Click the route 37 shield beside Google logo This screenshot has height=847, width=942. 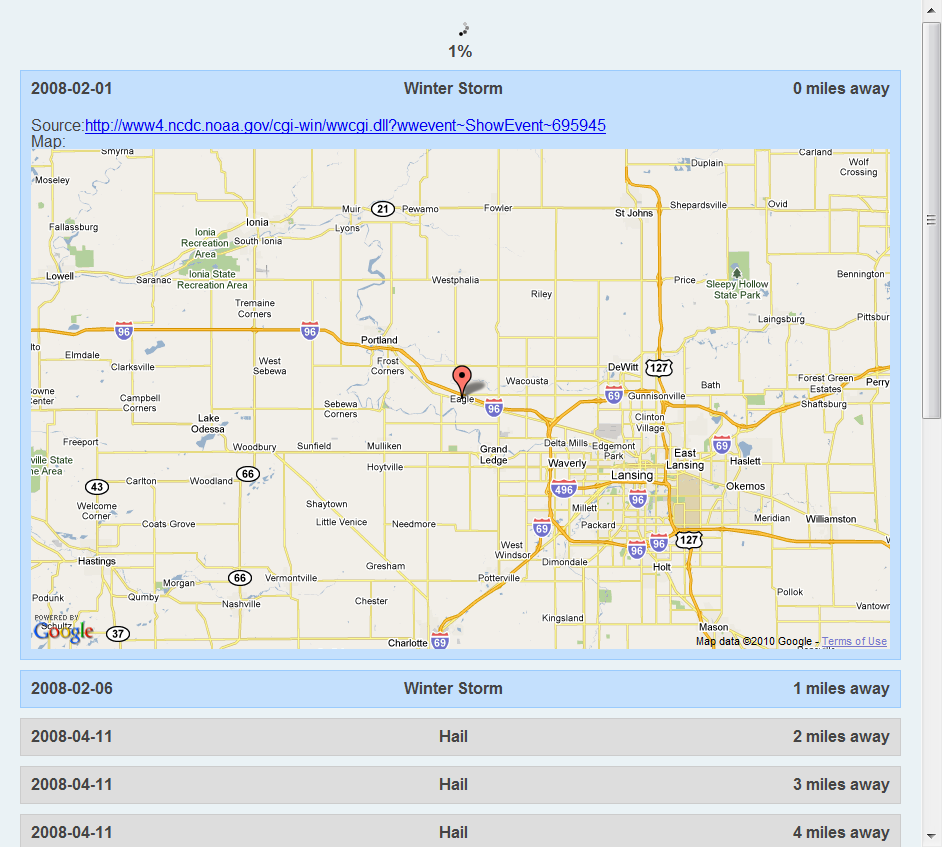118,633
